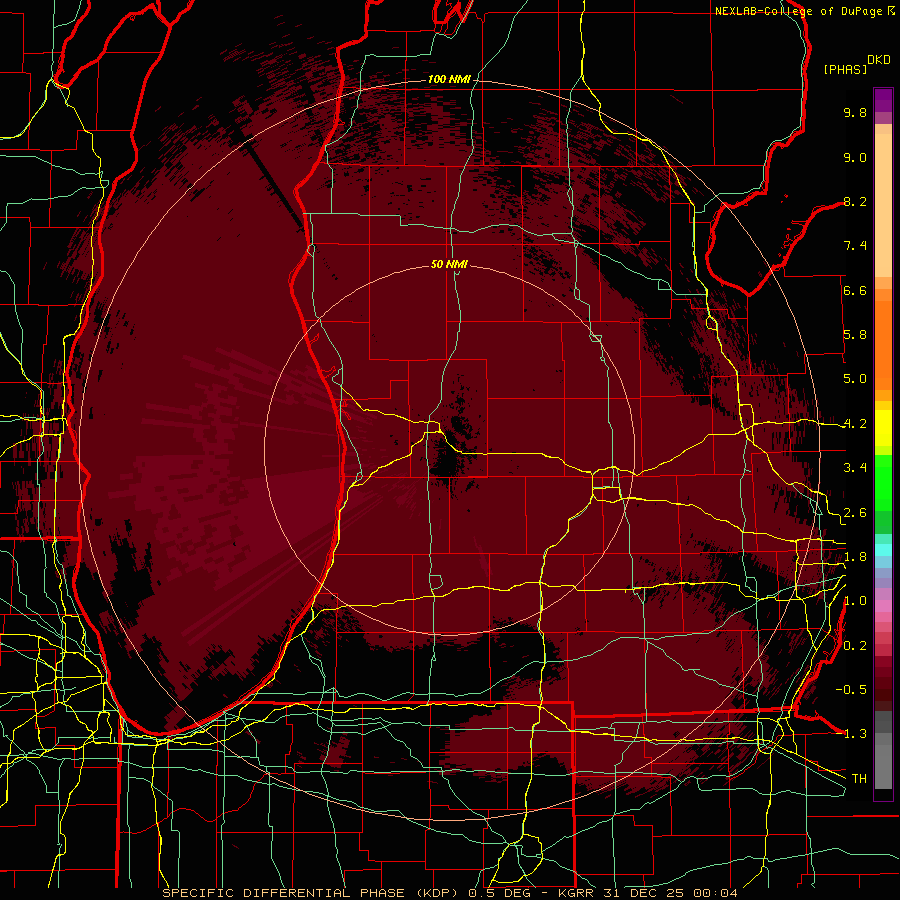
Task: Click the DKD PHAS legend title
Action: 856,65
